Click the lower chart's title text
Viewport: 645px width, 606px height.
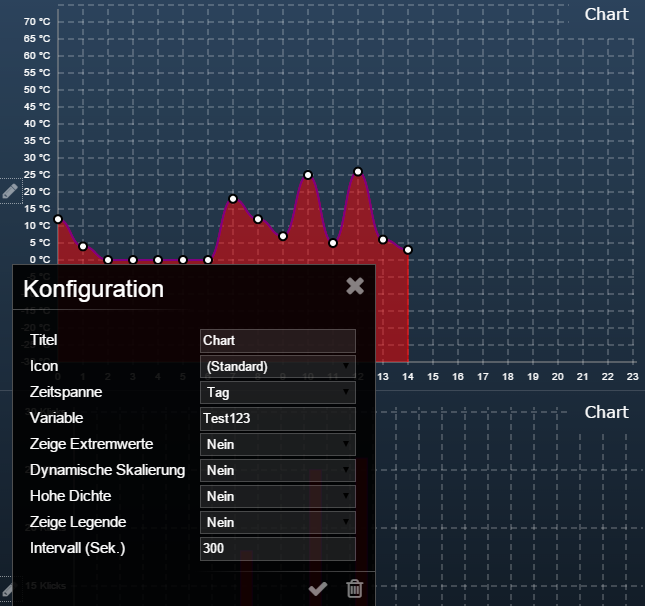[606, 412]
